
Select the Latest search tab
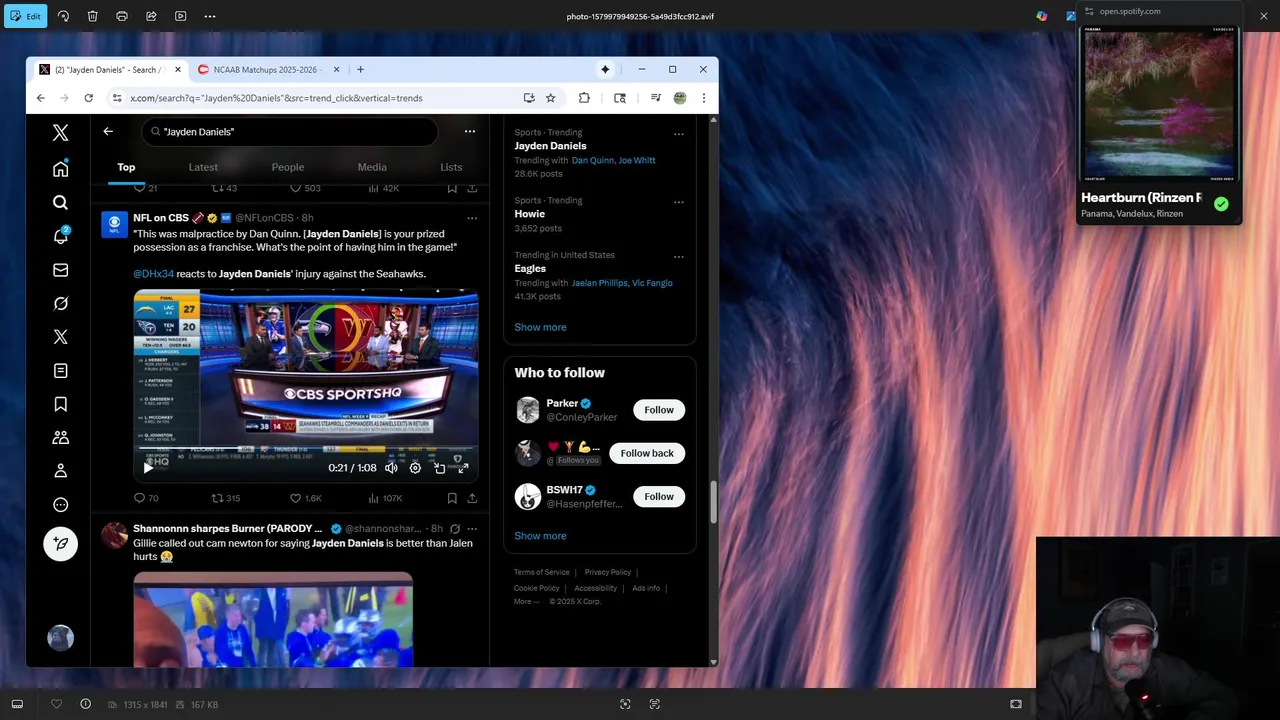tap(203, 167)
